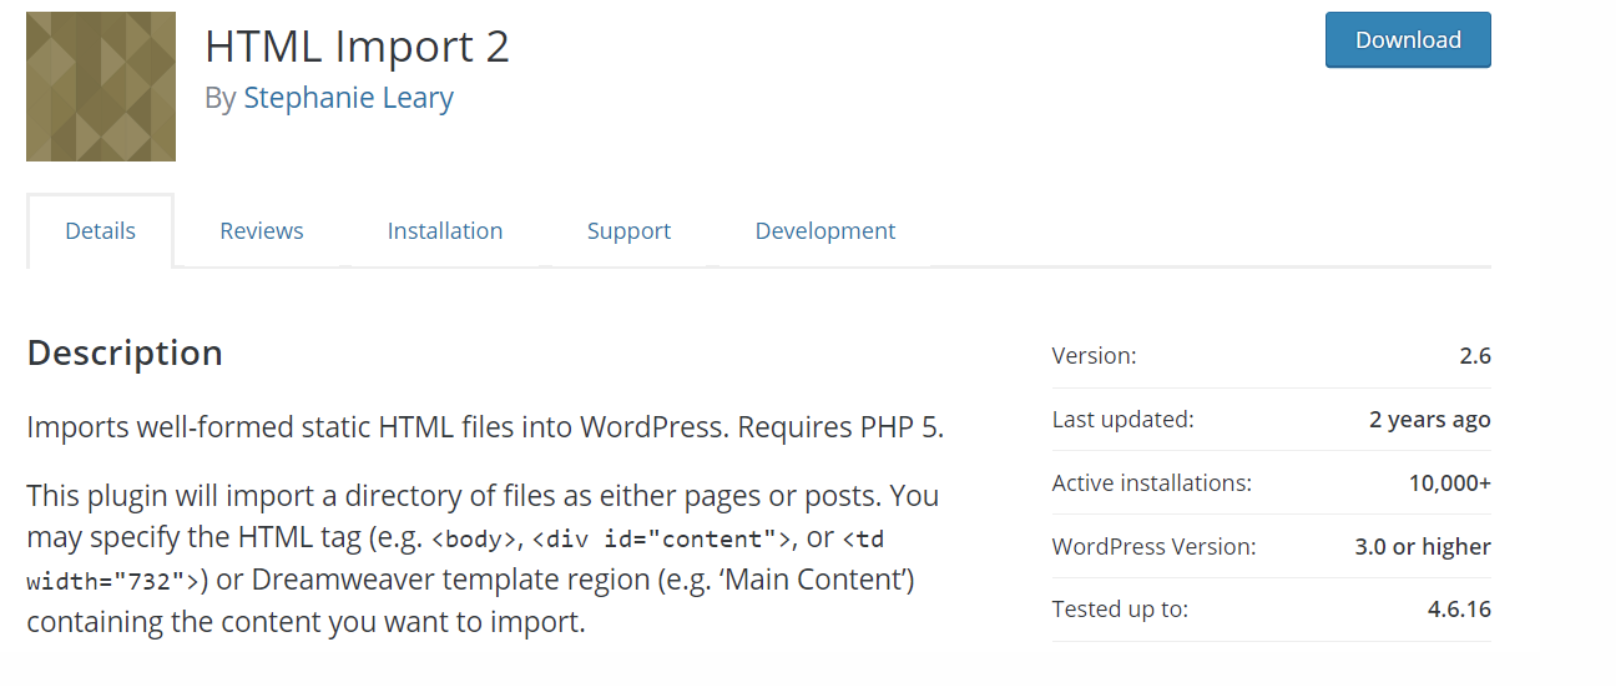The height and width of the screenshot is (686, 1616).
Task: Open Stephanie Leary's author profile link
Action: click(x=348, y=98)
